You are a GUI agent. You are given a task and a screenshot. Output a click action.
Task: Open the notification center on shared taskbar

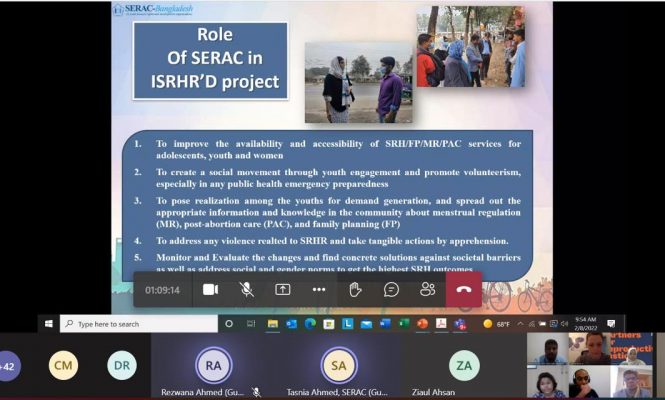click(611, 324)
